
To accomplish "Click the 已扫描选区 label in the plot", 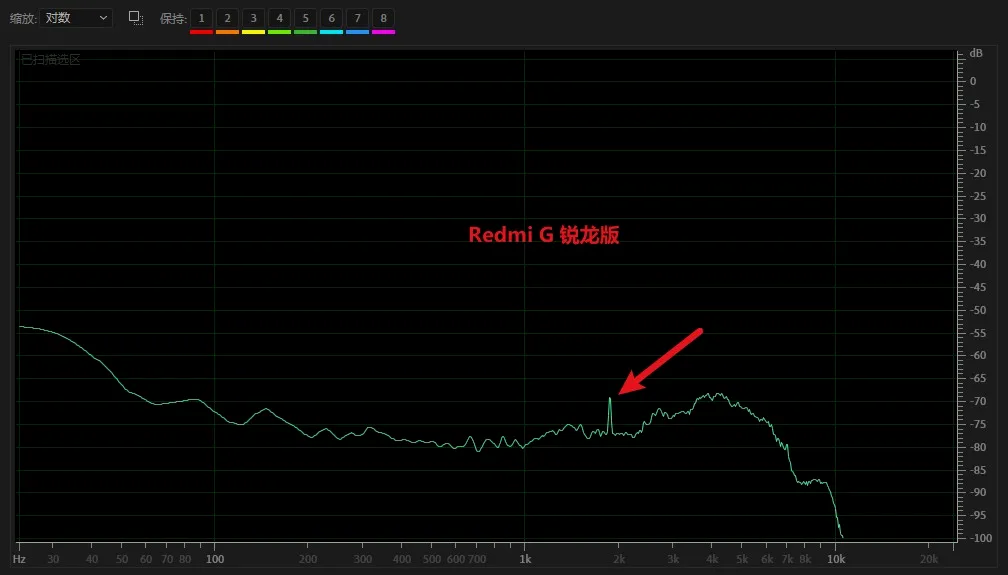I will [x=51, y=60].
